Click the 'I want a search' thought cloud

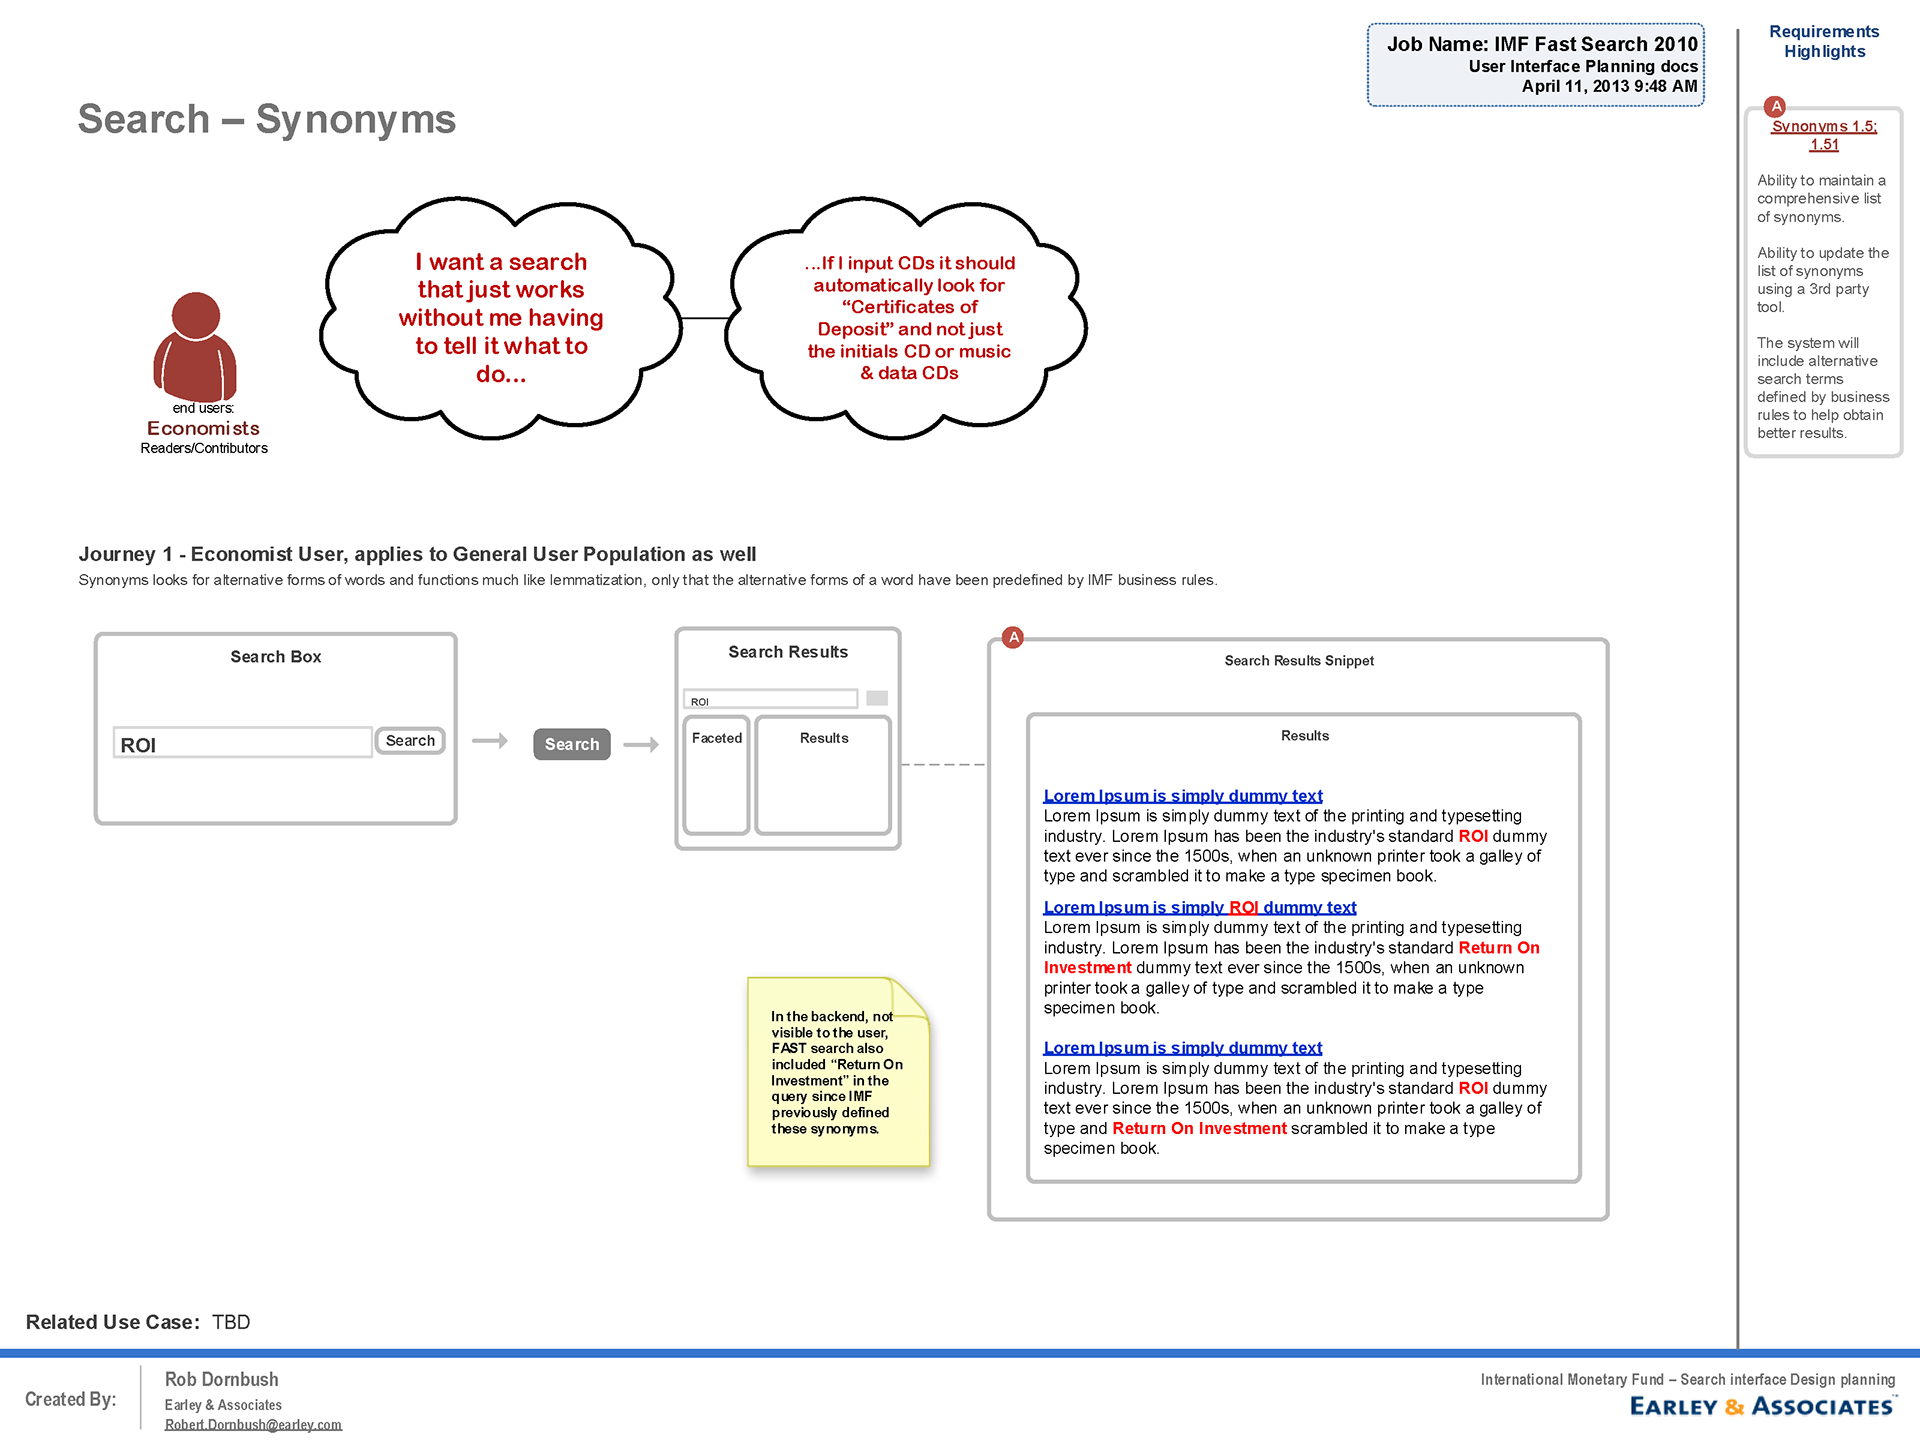[501, 317]
